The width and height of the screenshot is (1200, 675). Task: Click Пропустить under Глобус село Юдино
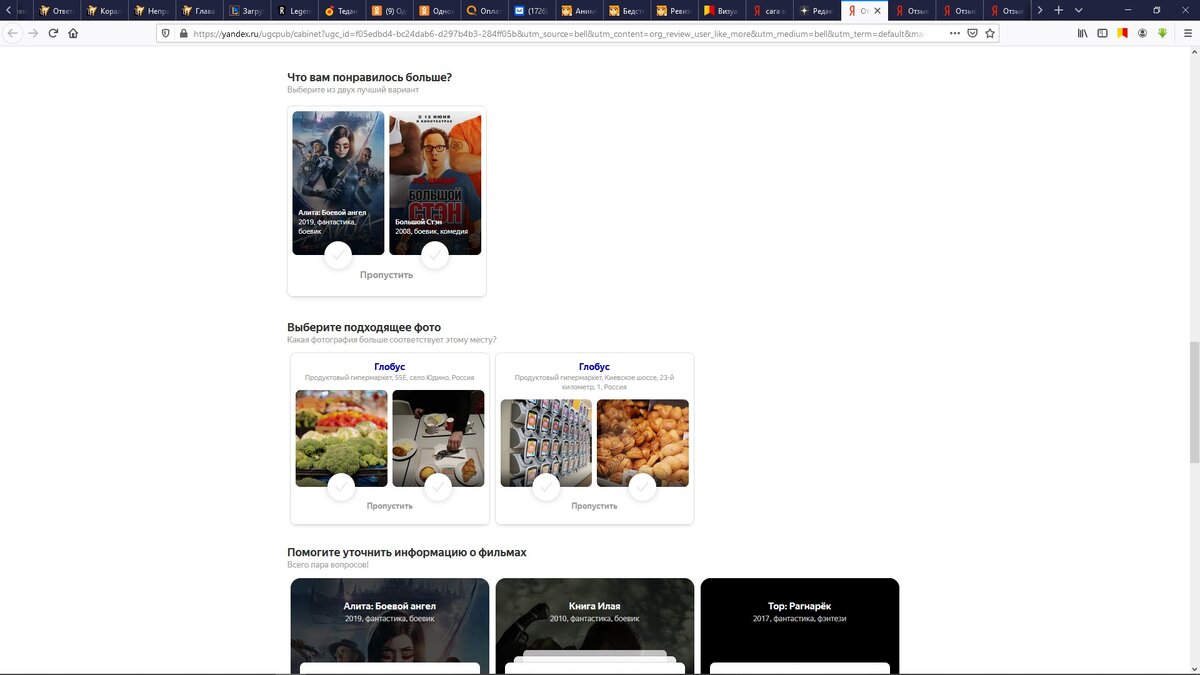click(x=389, y=506)
